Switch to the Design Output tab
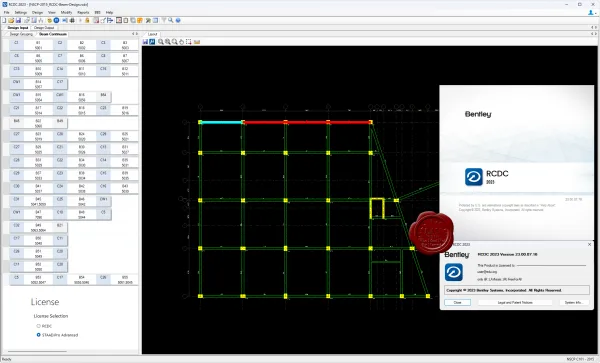This screenshot has width=600, height=363. 44,28
